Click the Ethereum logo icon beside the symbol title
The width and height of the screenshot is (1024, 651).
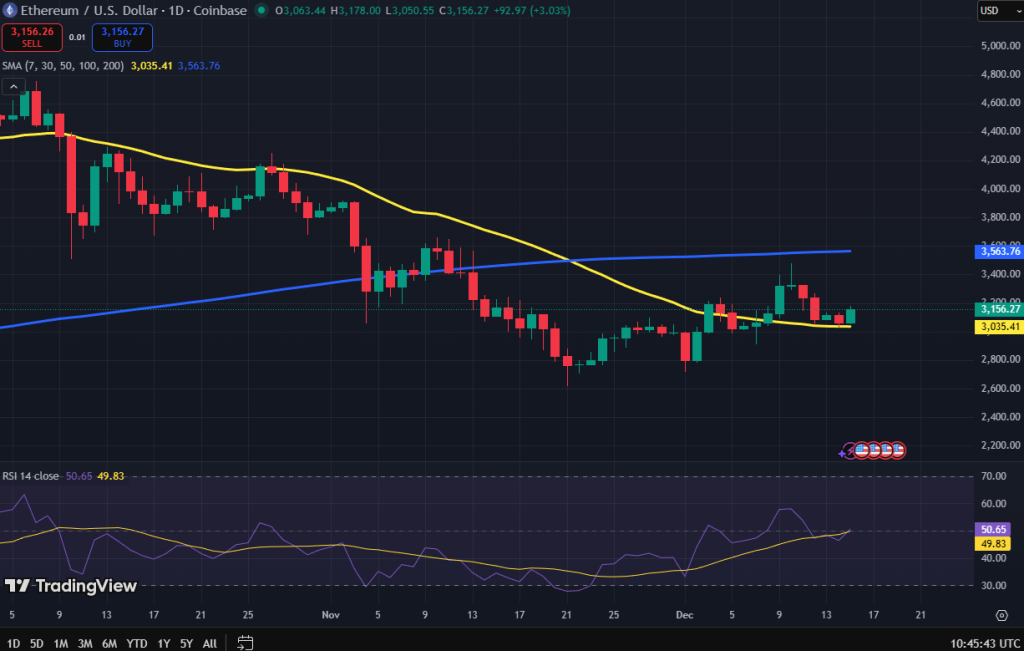coord(9,10)
